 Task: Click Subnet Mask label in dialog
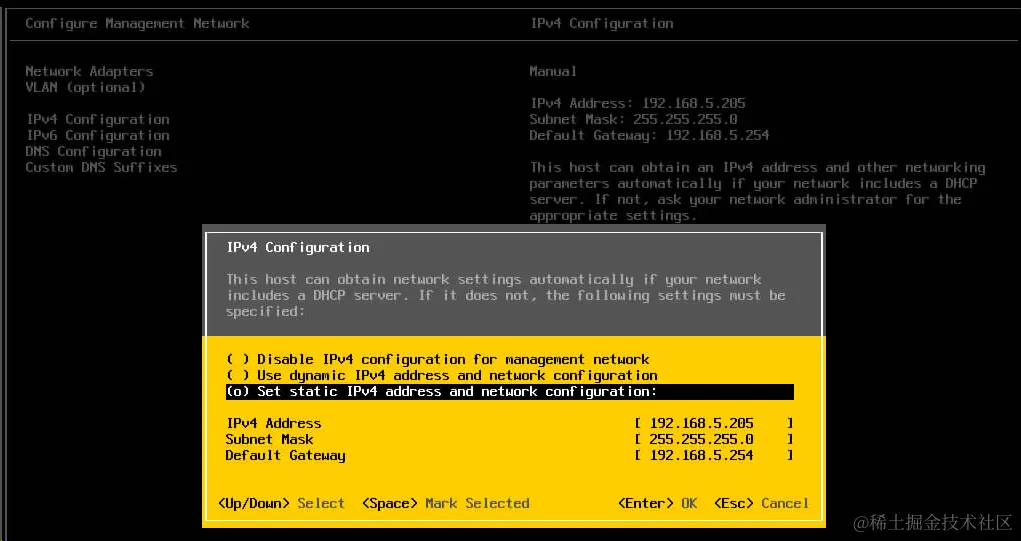(x=270, y=439)
